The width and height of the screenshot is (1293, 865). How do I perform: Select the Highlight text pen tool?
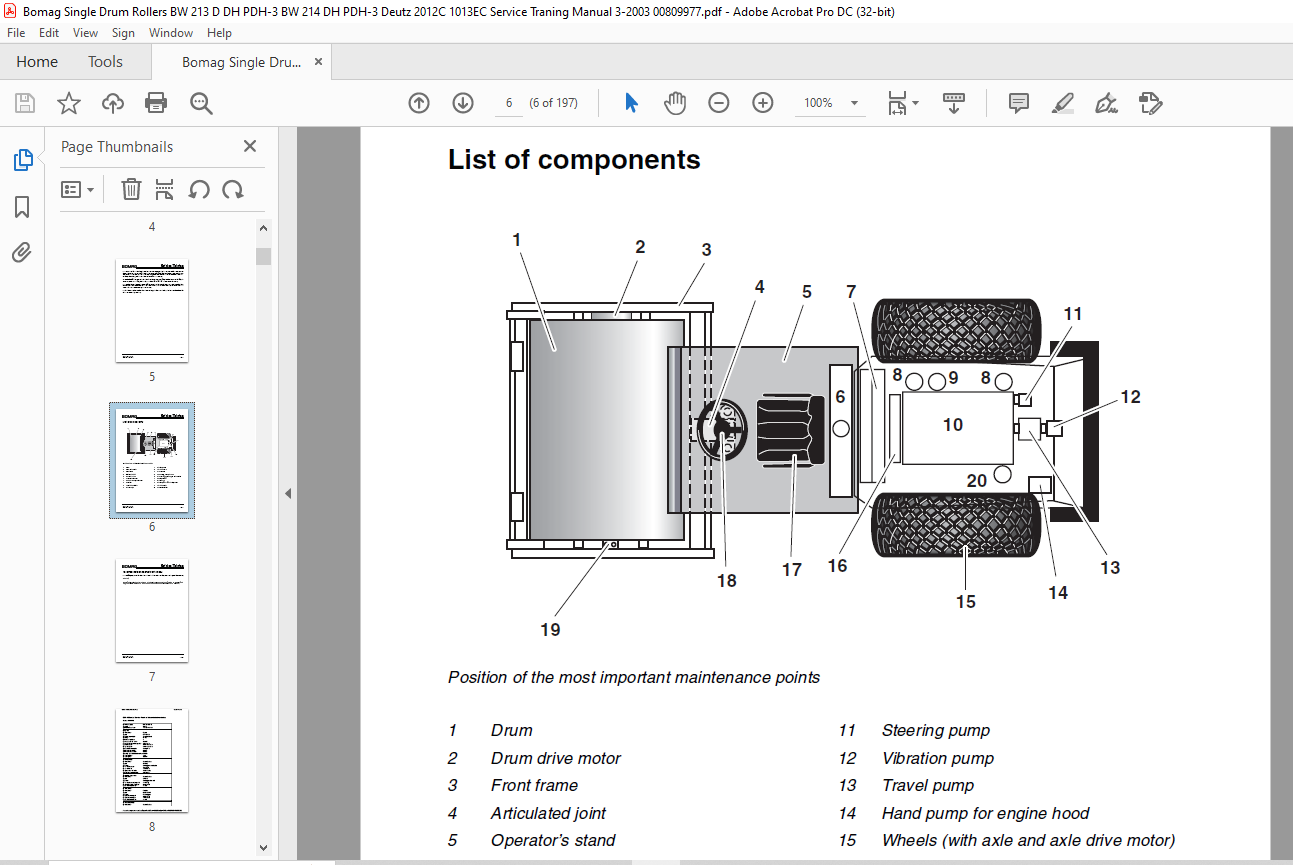pyautogui.click(x=1063, y=103)
